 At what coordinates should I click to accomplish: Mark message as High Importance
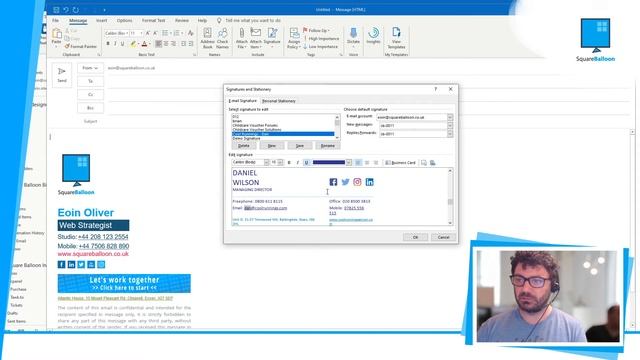(x=321, y=38)
